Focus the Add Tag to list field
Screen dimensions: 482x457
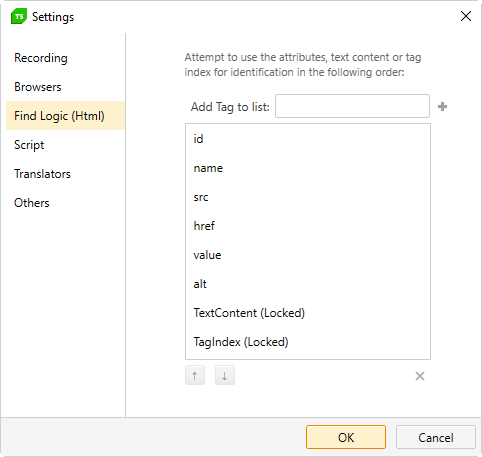point(352,106)
